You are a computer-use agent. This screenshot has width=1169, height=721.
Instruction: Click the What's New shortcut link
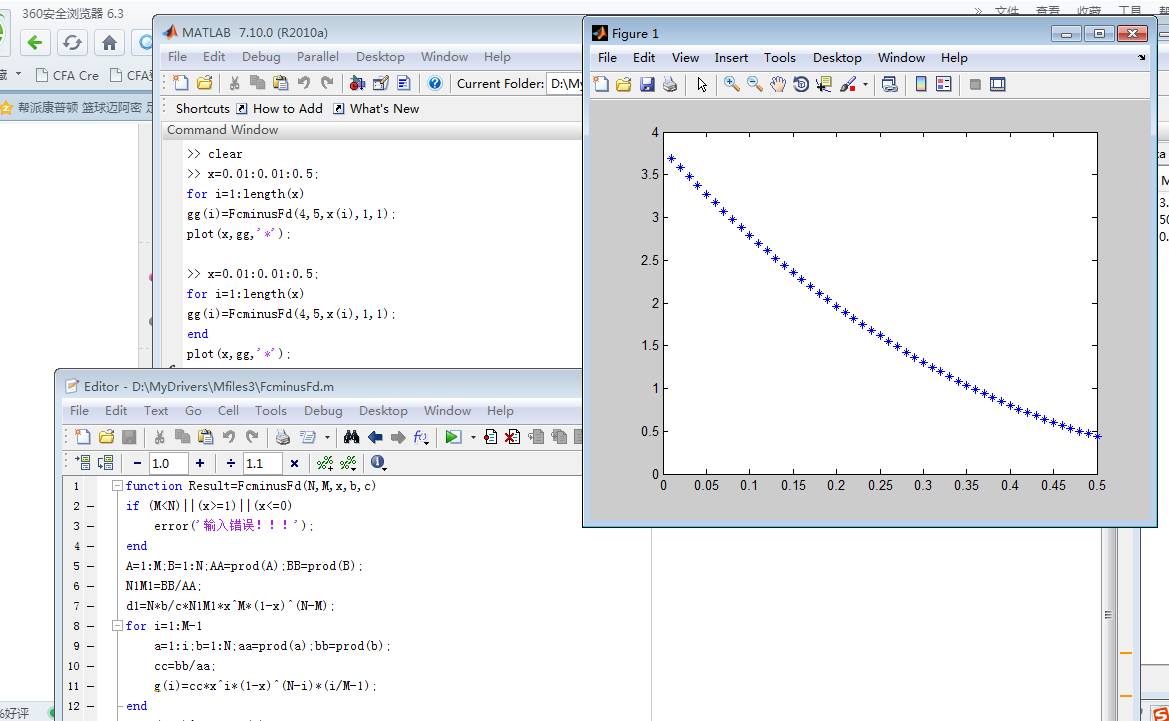click(384, 109)
